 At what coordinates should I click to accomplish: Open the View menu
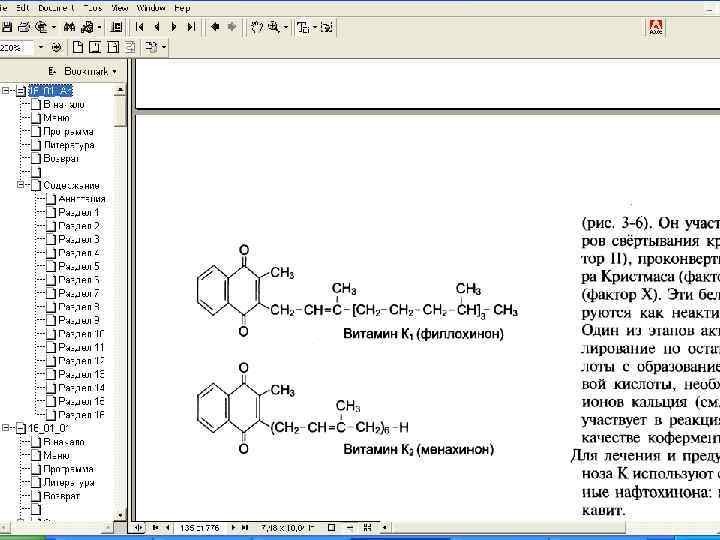(x=120, y=8)
